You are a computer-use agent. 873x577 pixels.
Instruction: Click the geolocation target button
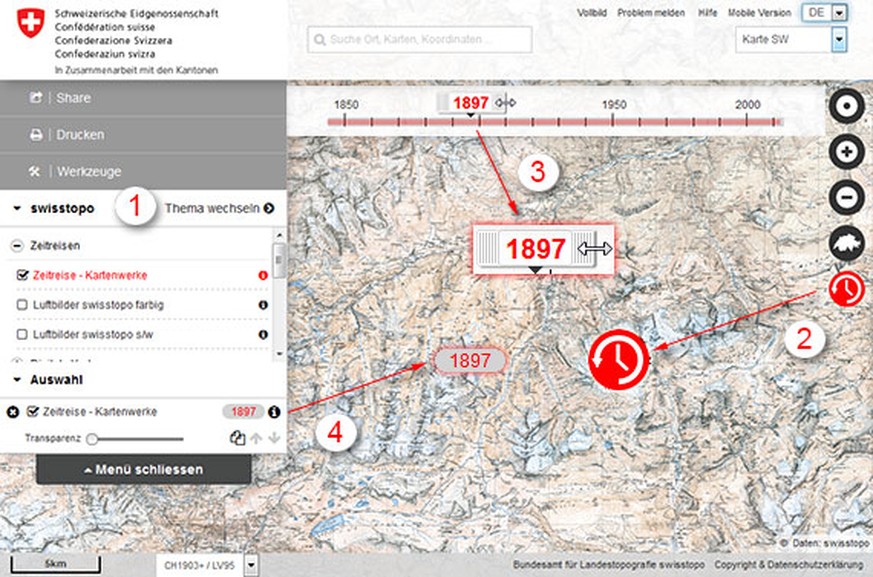846,106
